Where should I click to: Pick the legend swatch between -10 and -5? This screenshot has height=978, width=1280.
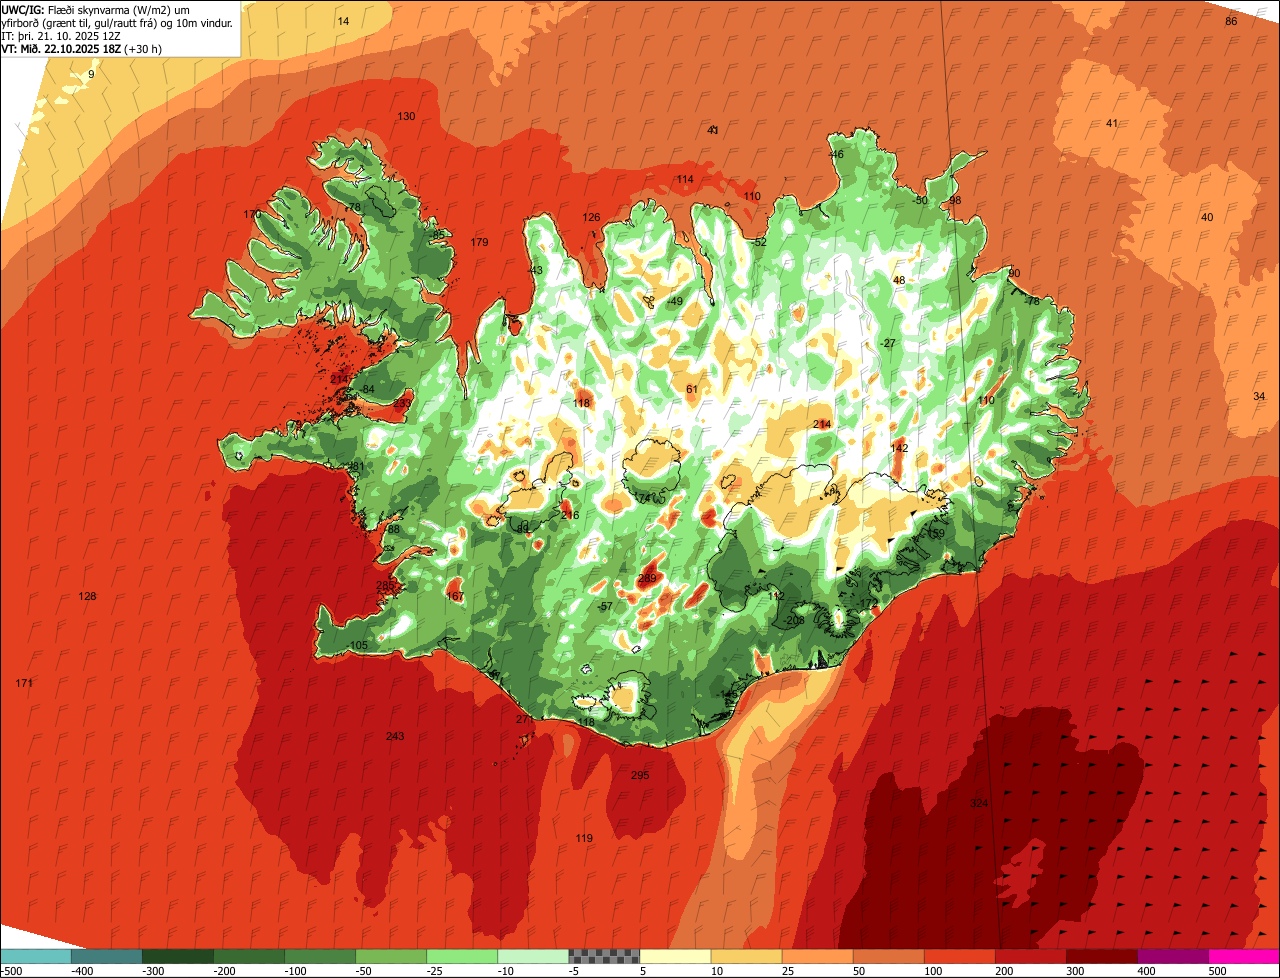pyautogui.click(x=533, y=956)
